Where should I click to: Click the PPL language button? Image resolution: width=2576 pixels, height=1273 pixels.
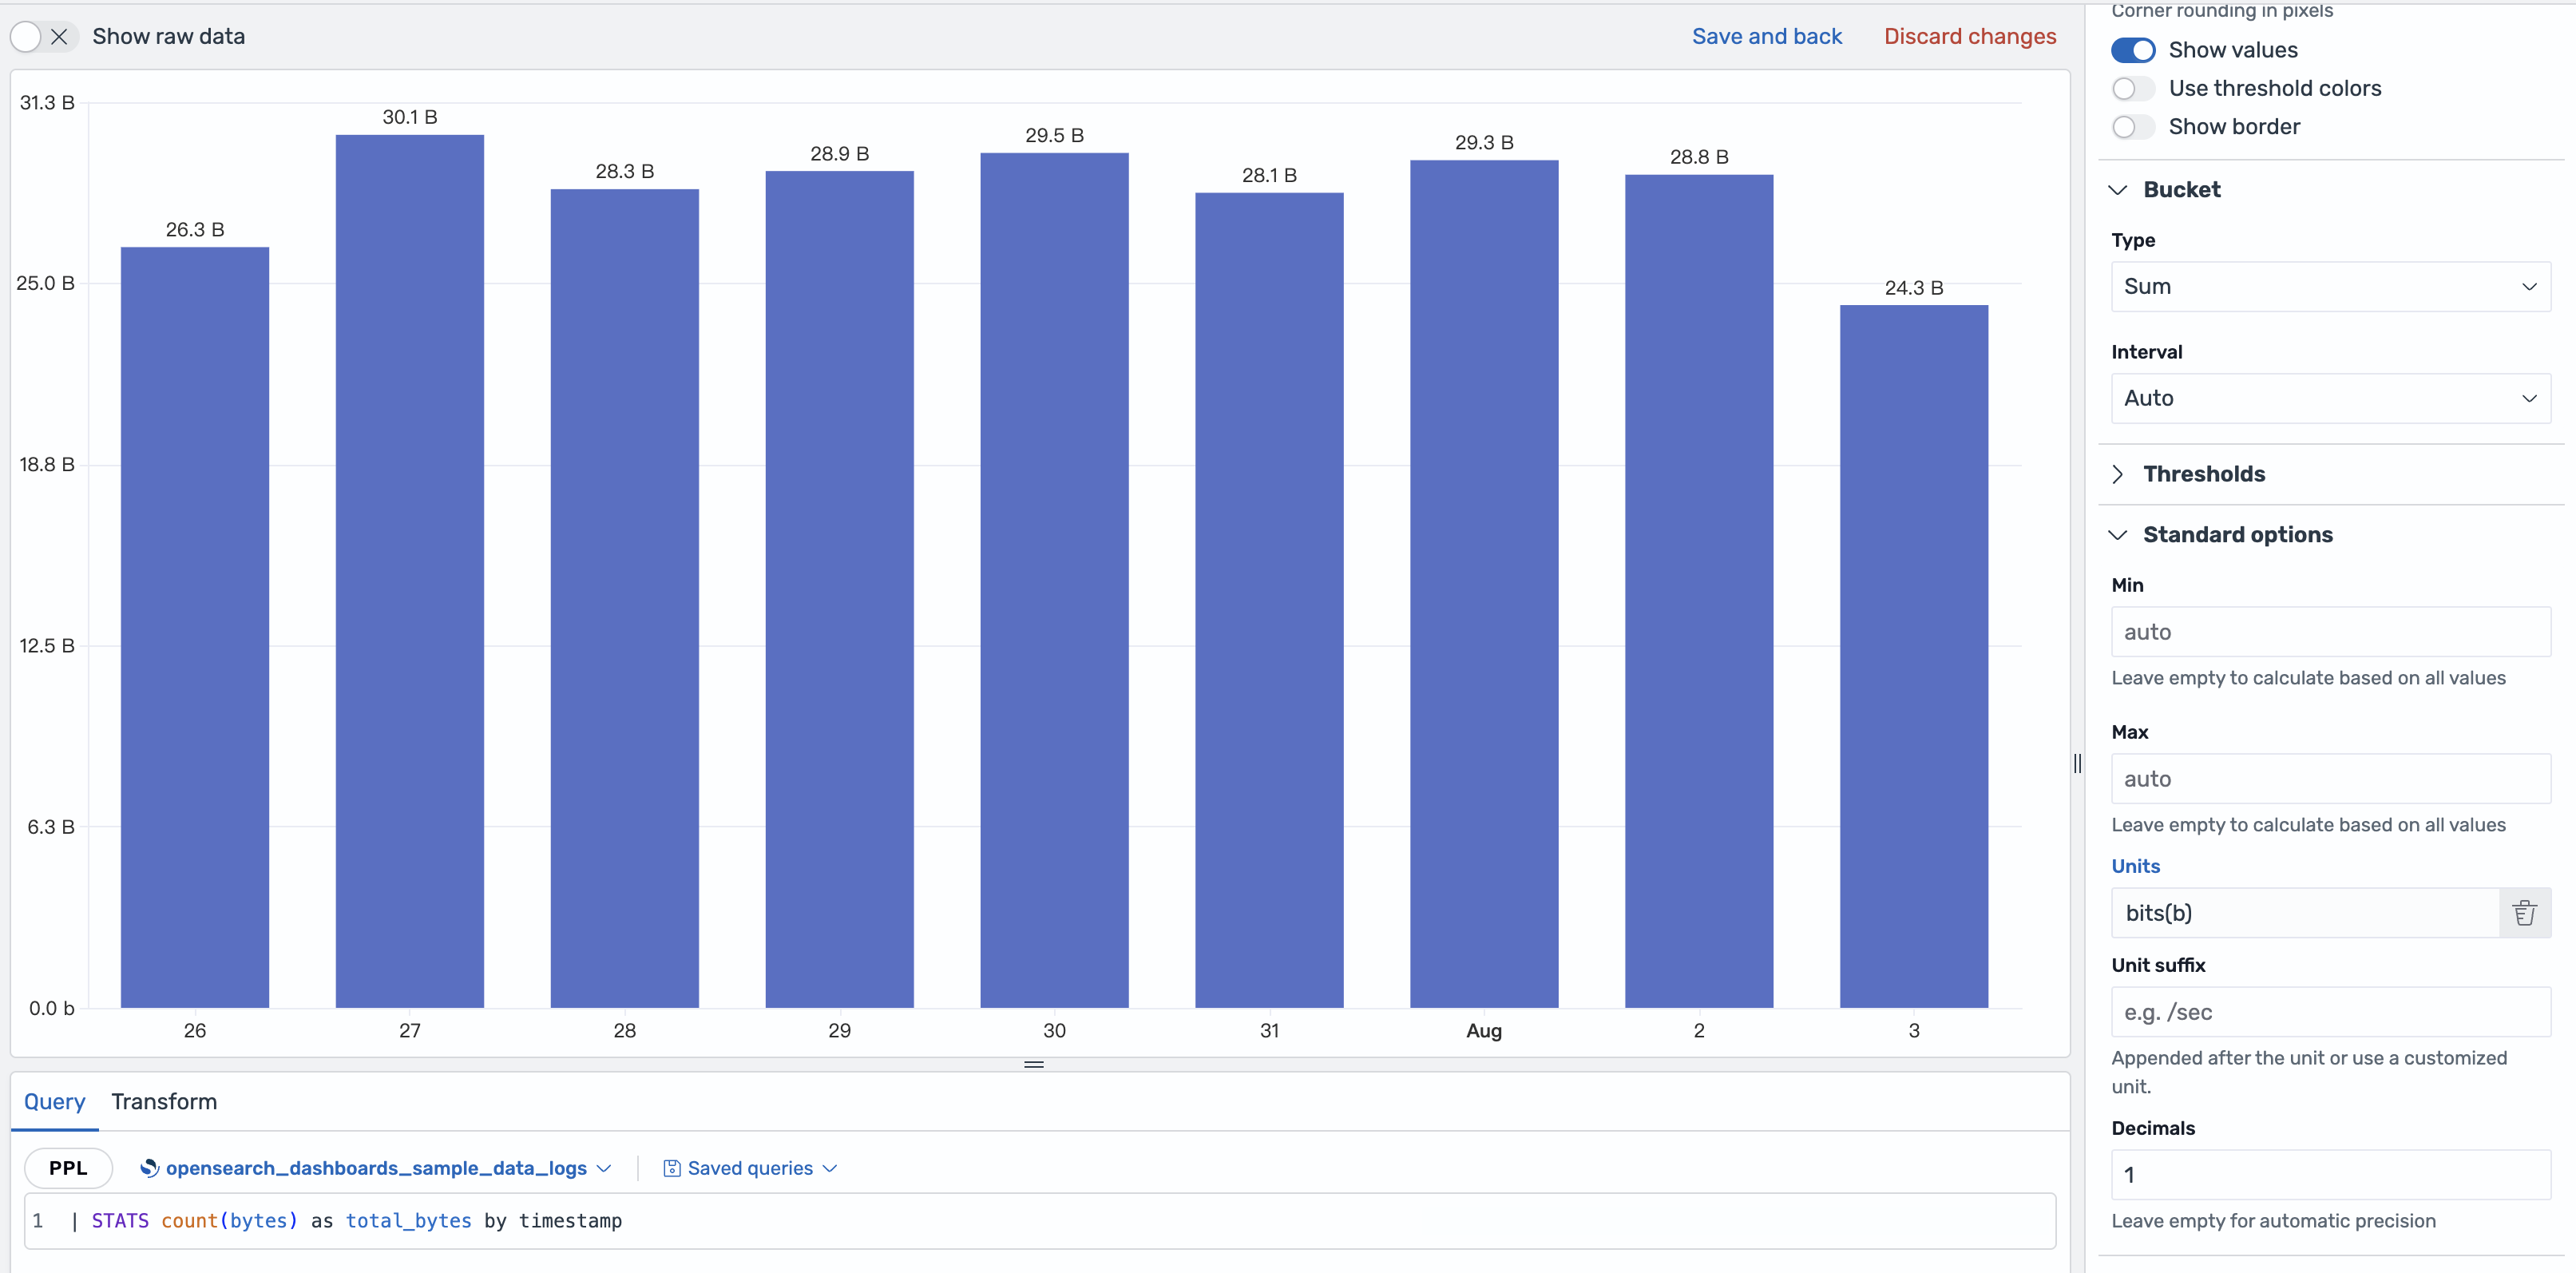[68, 1168]
